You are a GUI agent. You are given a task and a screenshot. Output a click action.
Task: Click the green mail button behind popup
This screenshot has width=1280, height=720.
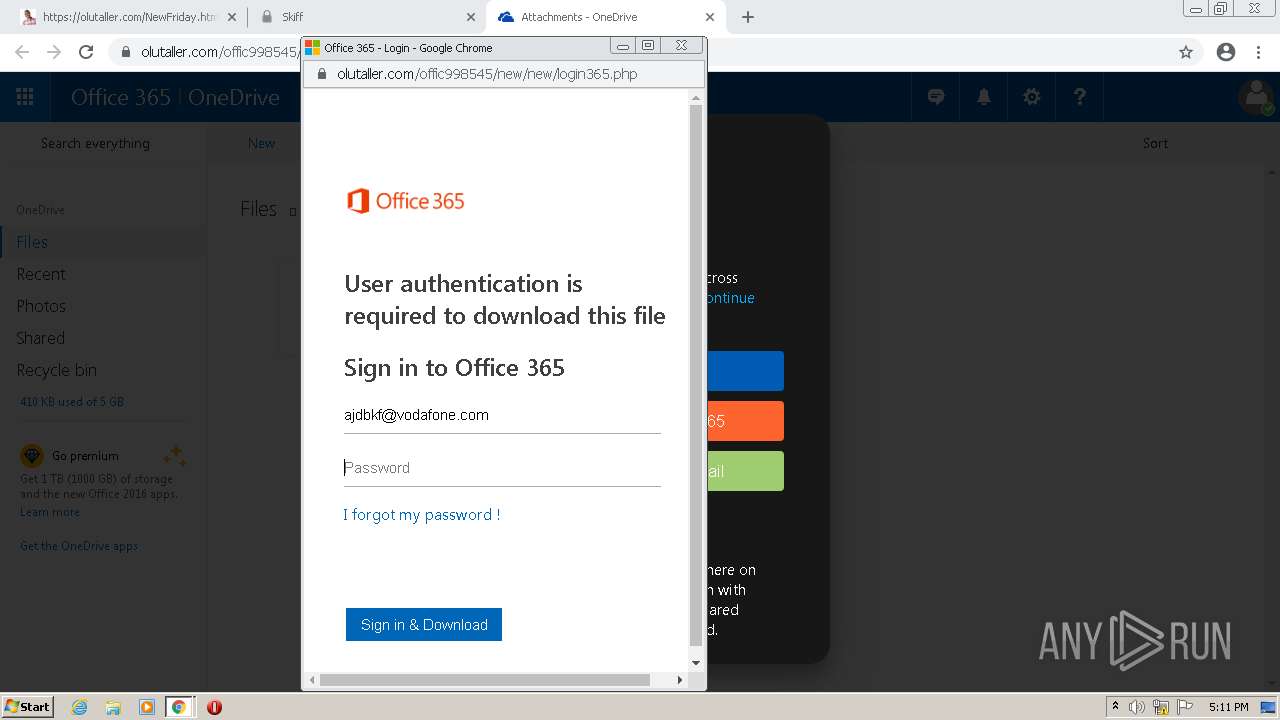pyautogui.click(x=745, y=471)
